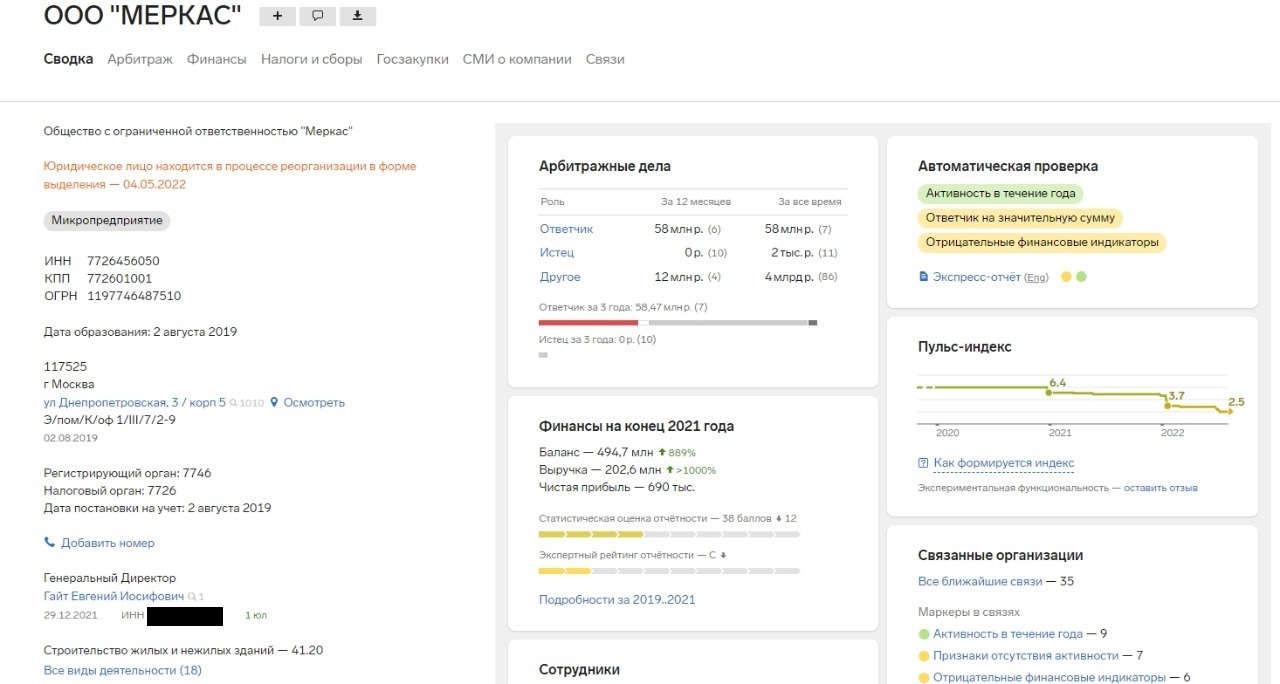Open Все ближайшие связи list
This screenshot has height=684, width=1280.
[x=980, y=581]
